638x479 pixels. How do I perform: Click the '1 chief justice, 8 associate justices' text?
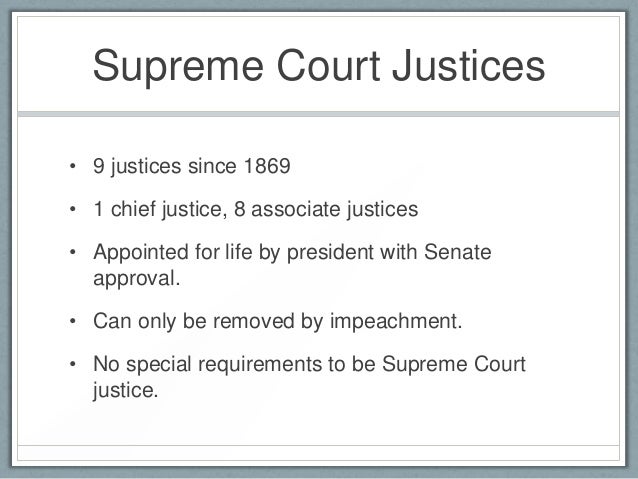(256, 210)
